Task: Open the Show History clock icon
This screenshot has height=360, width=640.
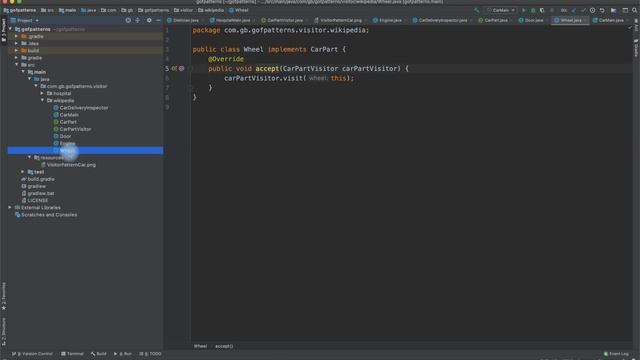Action: (592, 10)
